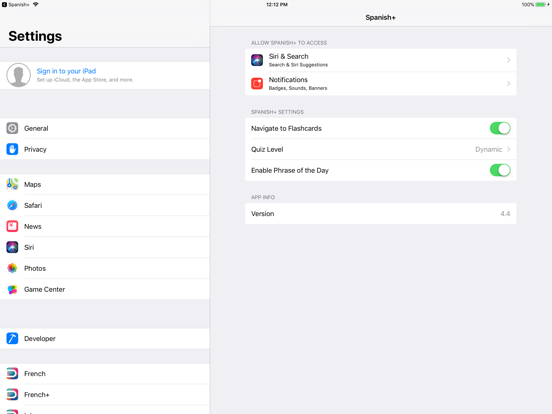The height and width of the screenshot is (414, 552).
Task: Click Sign in to your iPad link
Action: coord(66,71)
